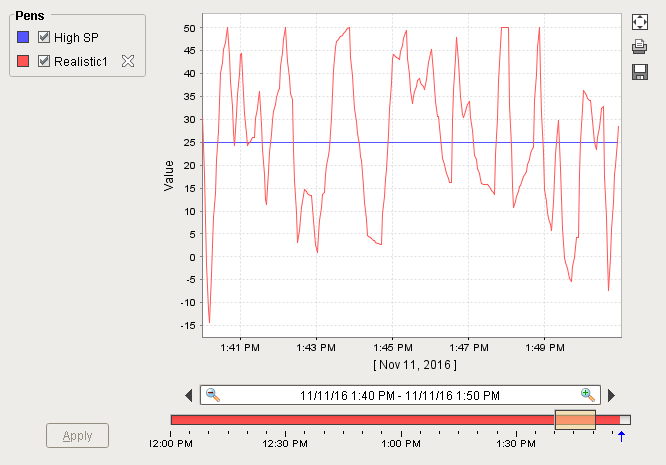
Task: Click the 11/11/16 date range text
Action: [400, 395]
